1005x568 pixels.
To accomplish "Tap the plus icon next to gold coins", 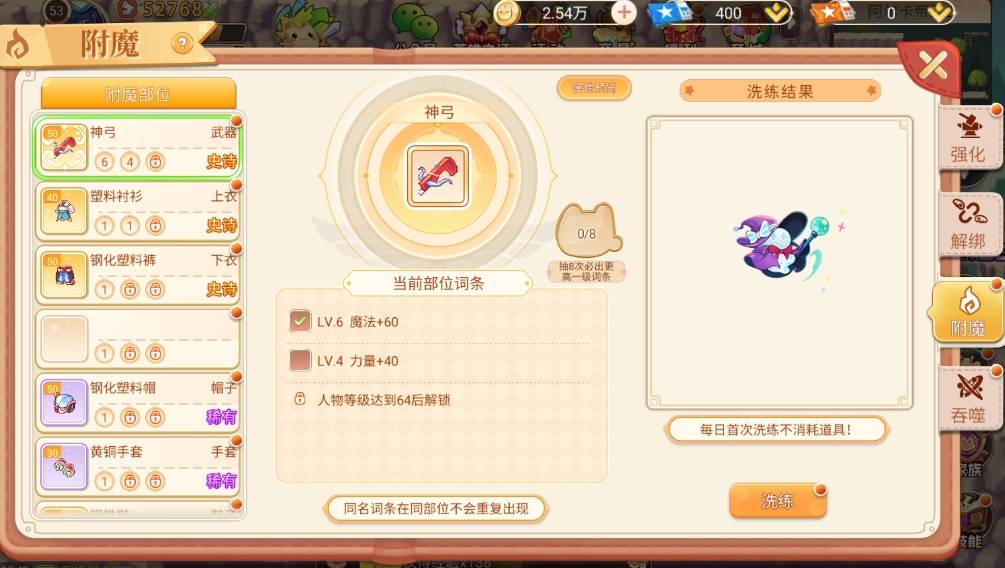I will tap(624, 12).
